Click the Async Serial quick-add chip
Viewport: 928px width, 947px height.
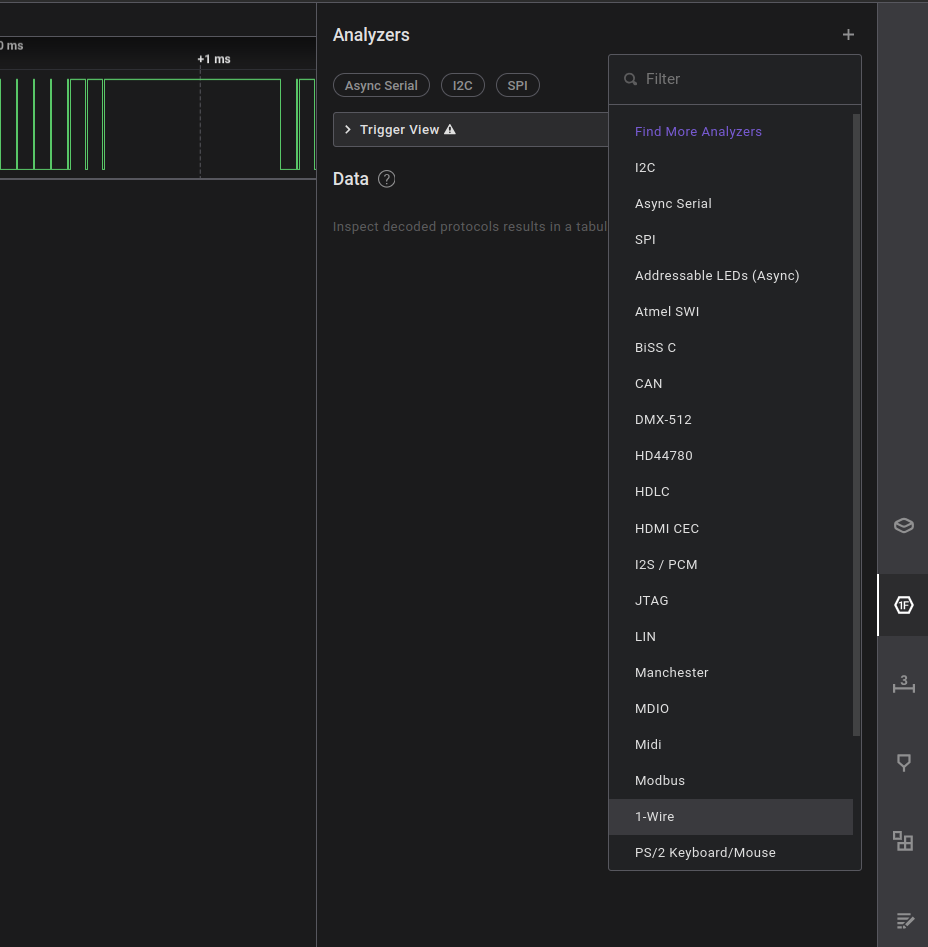(381, 86)
